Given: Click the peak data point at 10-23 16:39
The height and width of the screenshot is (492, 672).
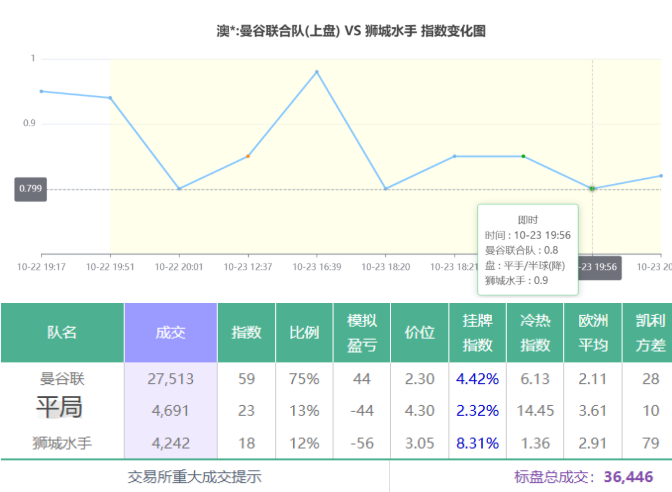Looking at the screenshot, I should click(317, 72).
